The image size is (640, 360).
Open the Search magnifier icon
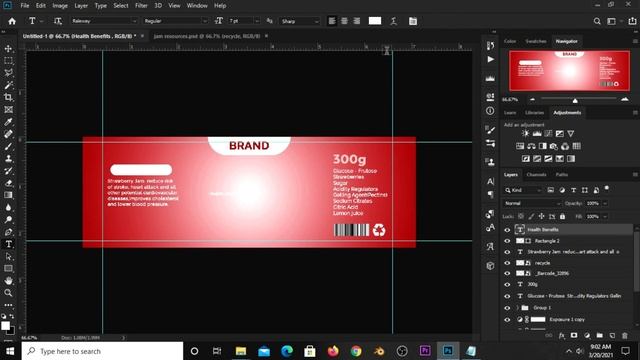[597, 21]
